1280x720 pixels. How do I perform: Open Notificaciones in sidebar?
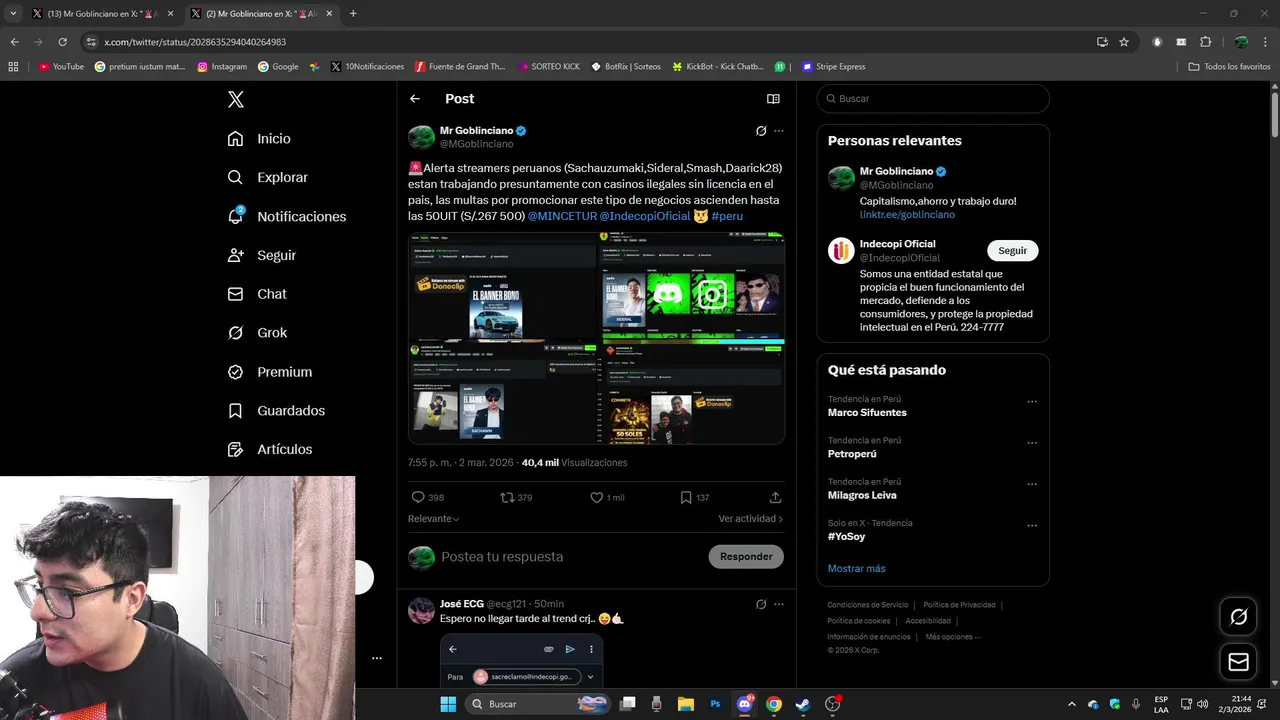click(x=286, y=216)
